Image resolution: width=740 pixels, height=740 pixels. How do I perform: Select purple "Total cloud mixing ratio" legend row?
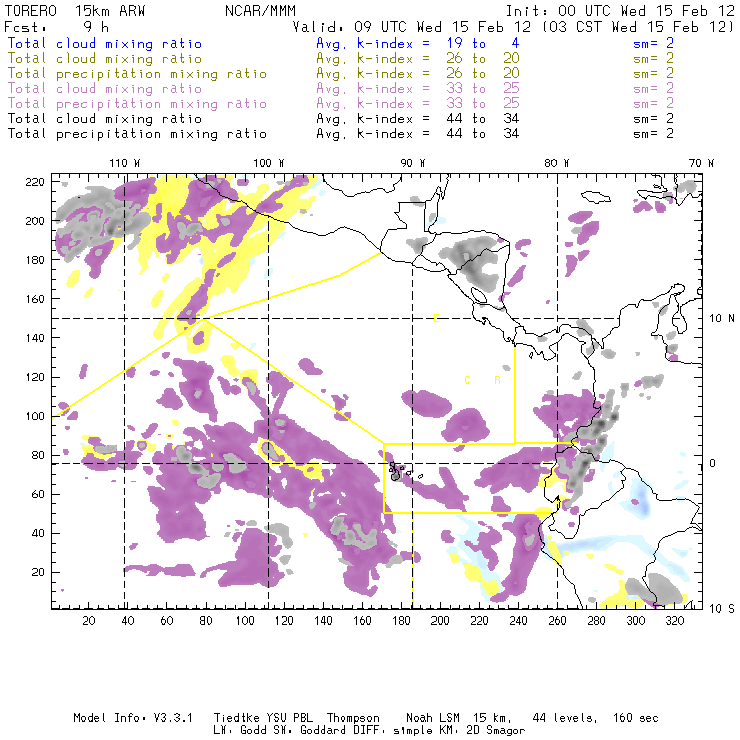click(105, 89)
